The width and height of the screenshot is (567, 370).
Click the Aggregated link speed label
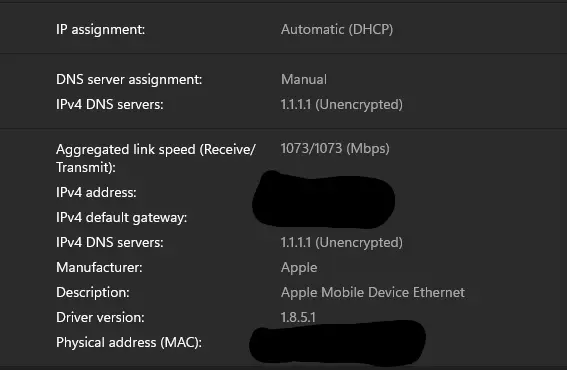[x=156, y=158]
